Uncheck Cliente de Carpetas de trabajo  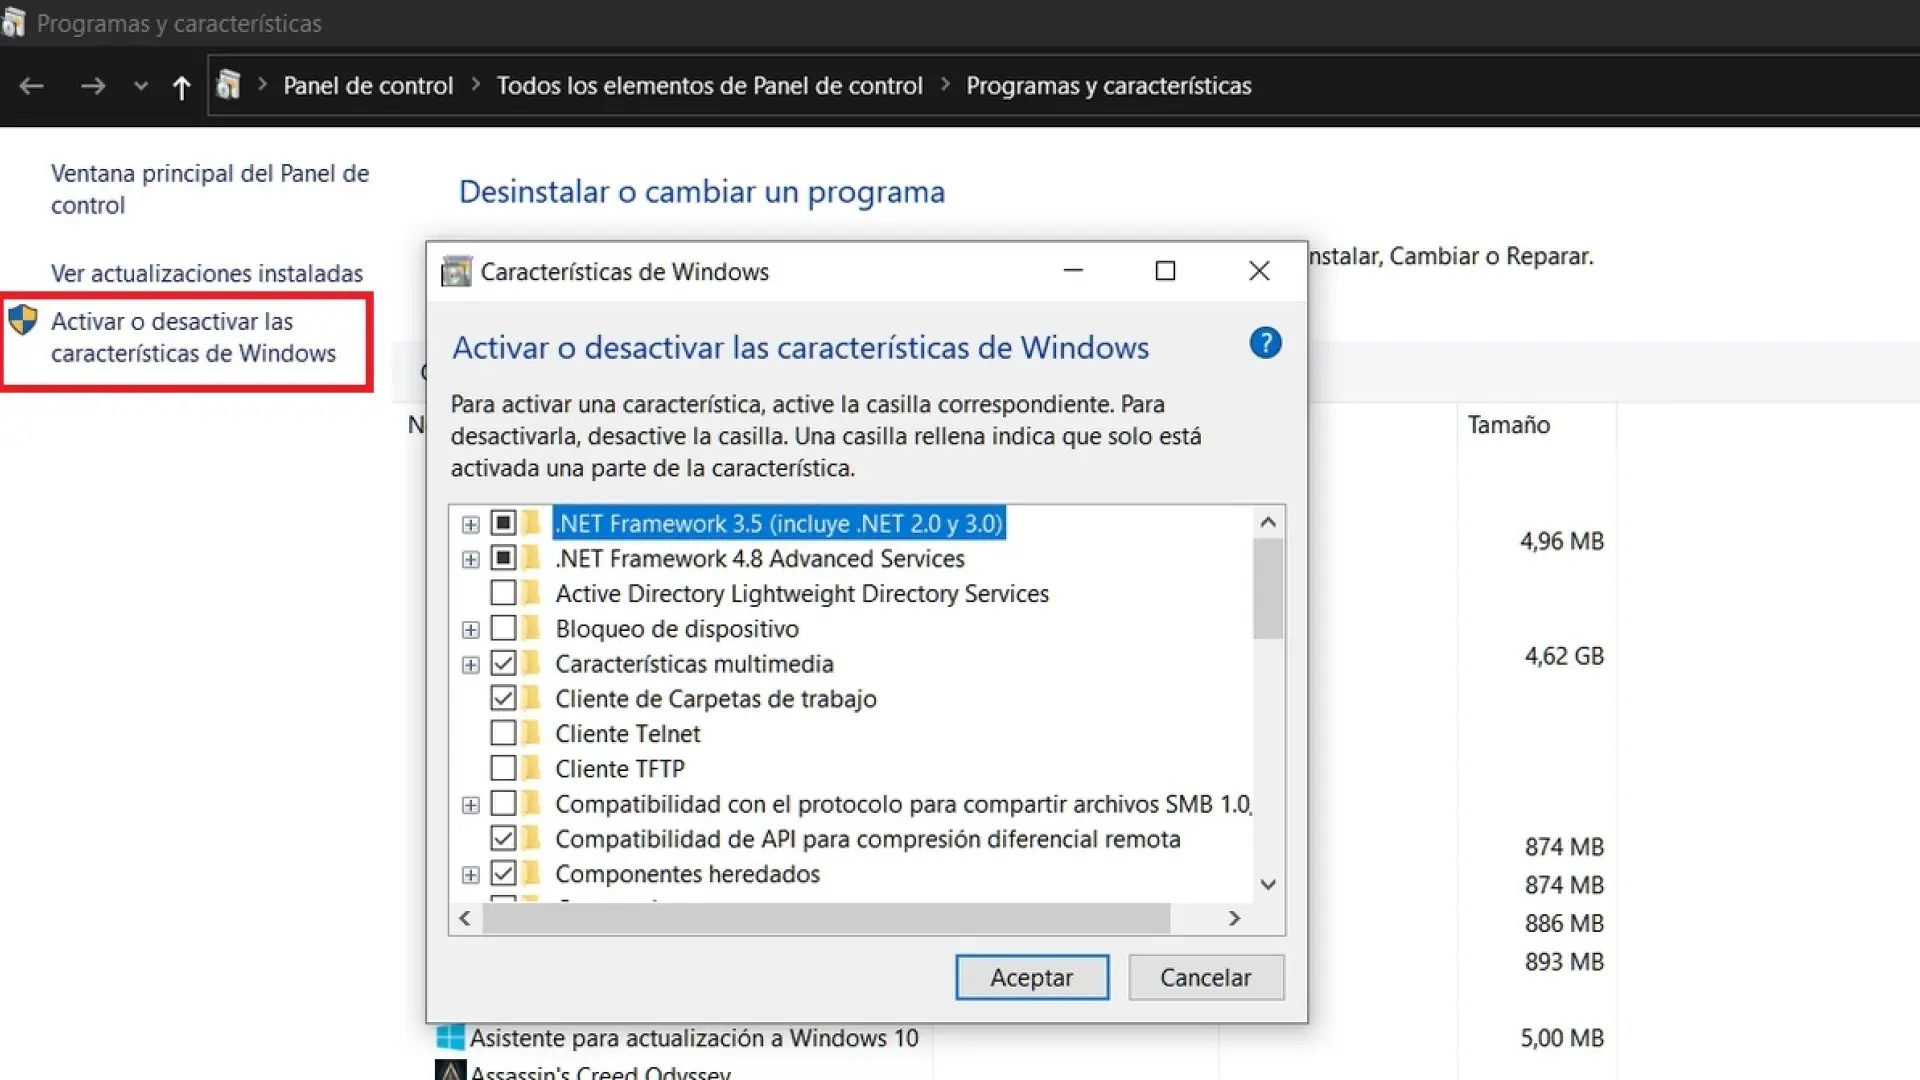click(x=503, y=699)
